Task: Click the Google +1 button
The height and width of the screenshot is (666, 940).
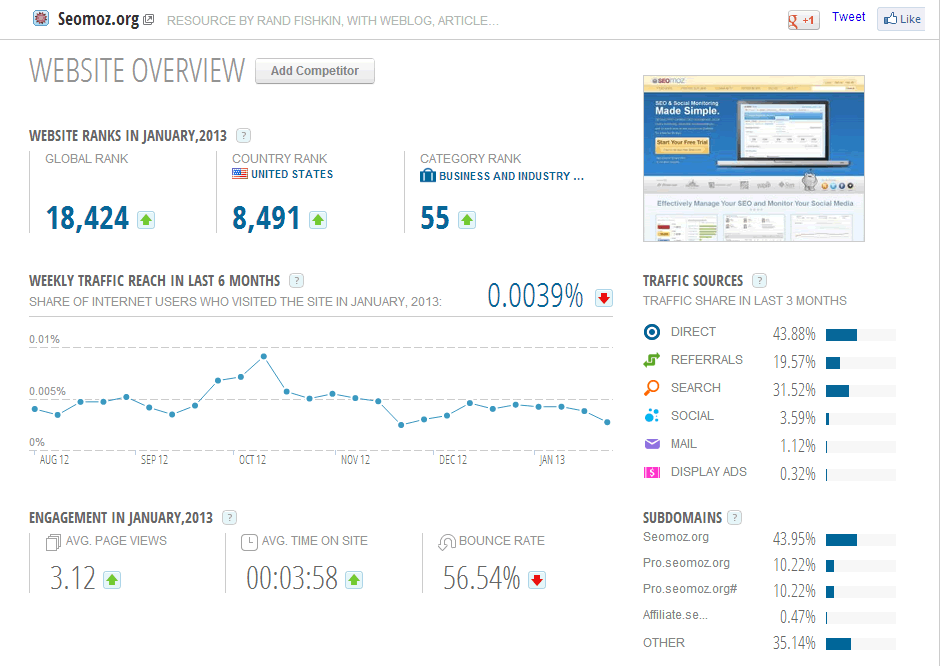Action: pyautogui.click(x=804, y=19)
